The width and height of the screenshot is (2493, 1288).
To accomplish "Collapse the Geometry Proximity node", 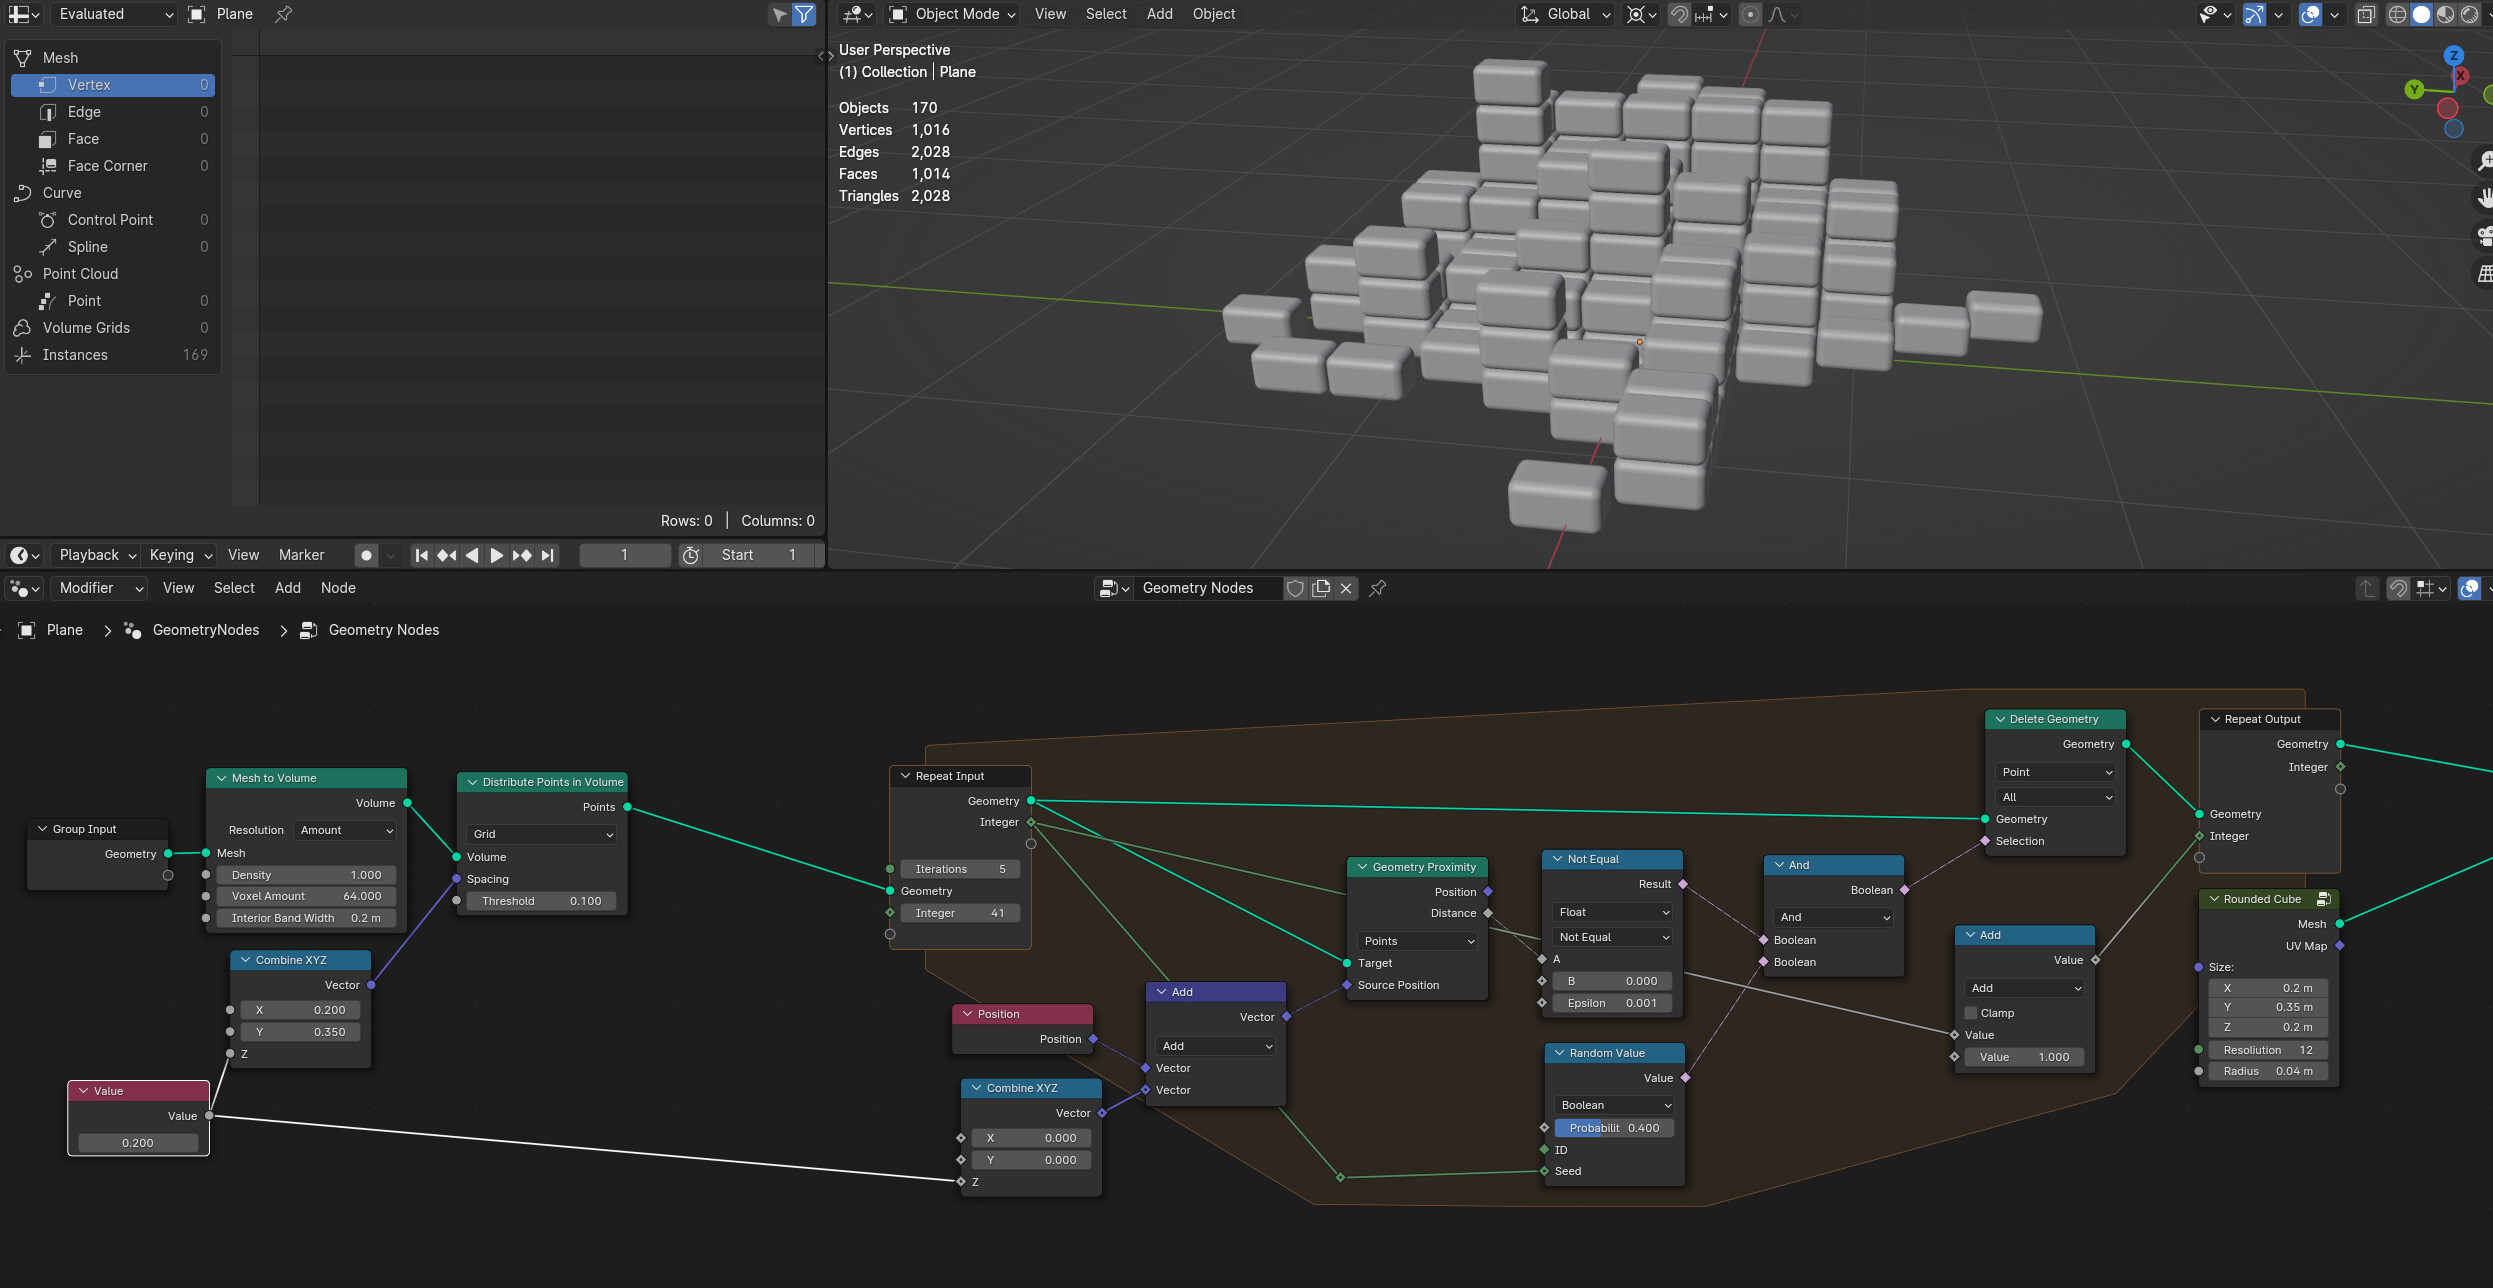I will point(1361,867).
